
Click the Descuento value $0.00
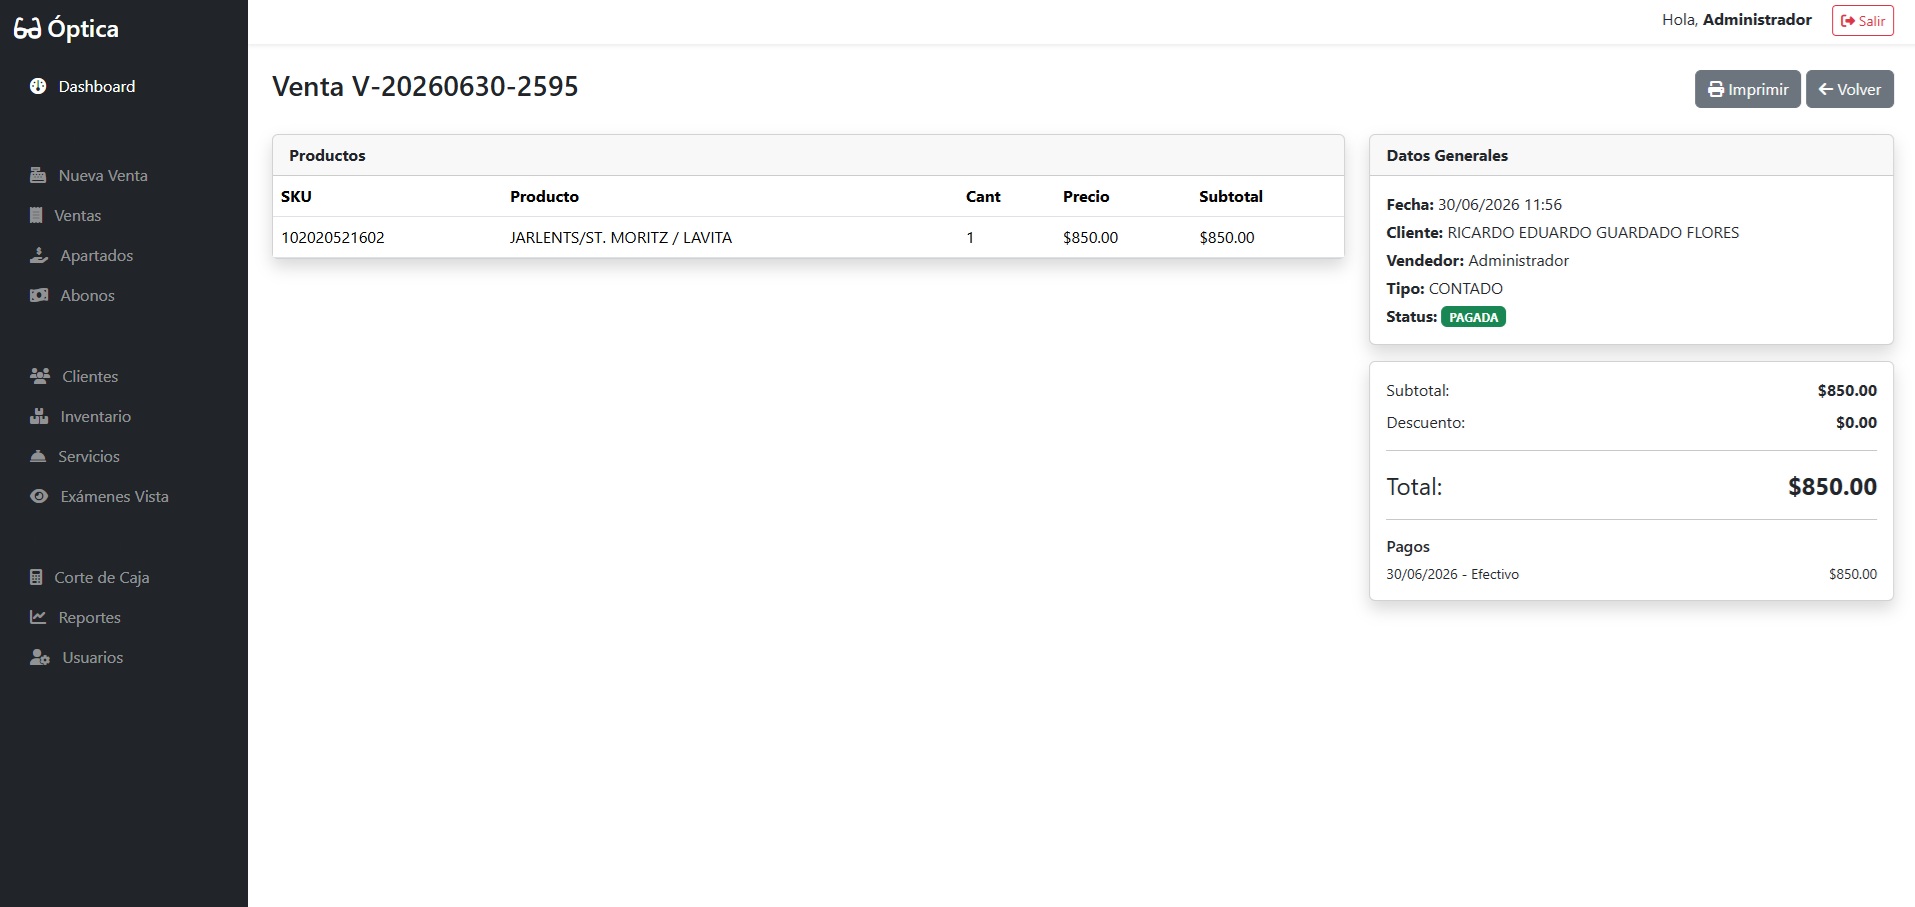tap(1856, 422)
